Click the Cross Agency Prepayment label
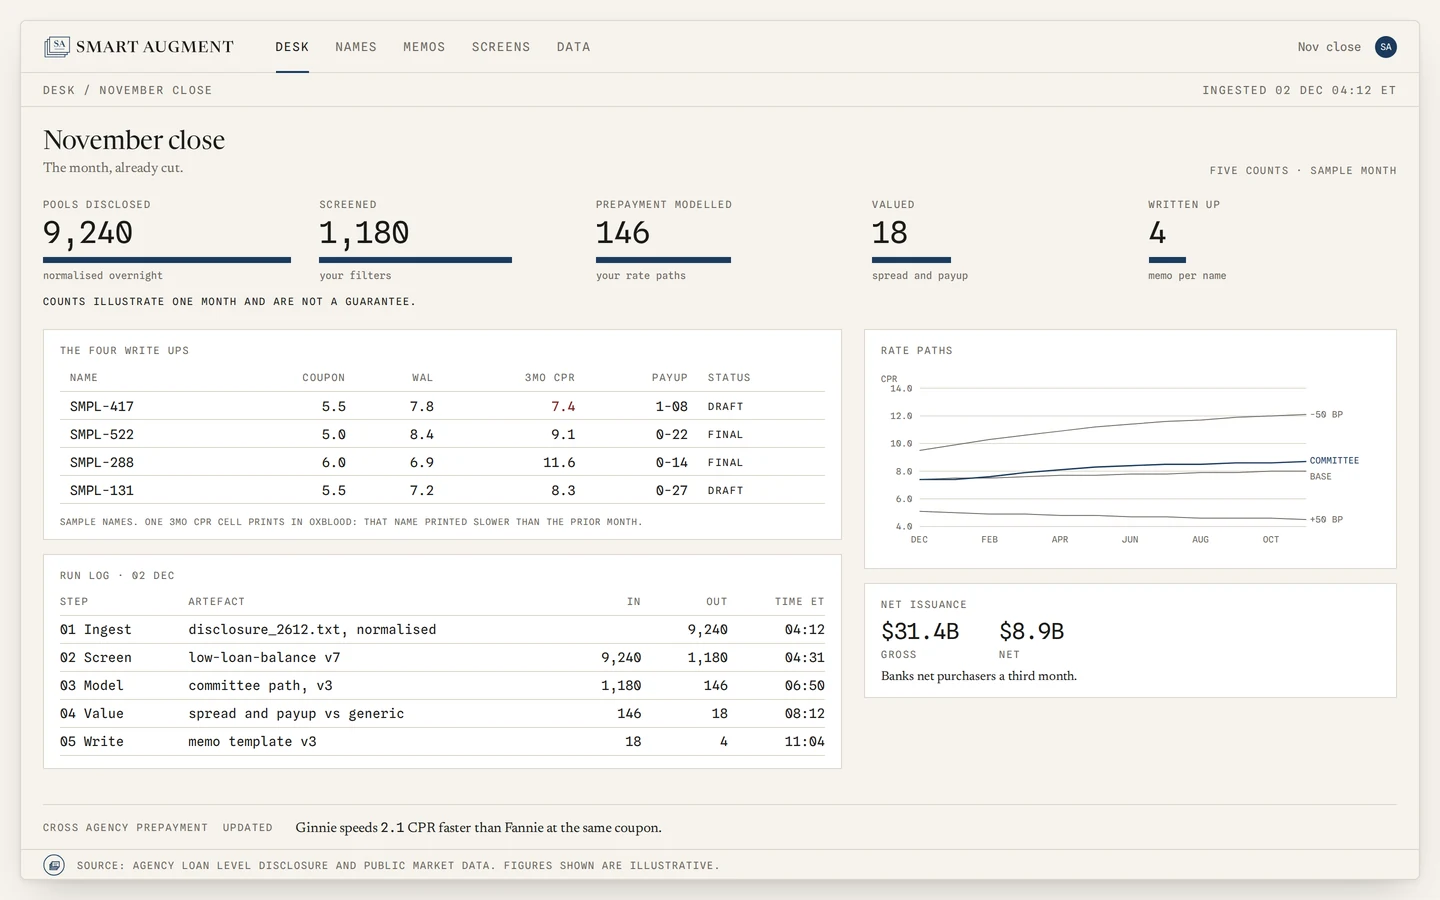 125,828
